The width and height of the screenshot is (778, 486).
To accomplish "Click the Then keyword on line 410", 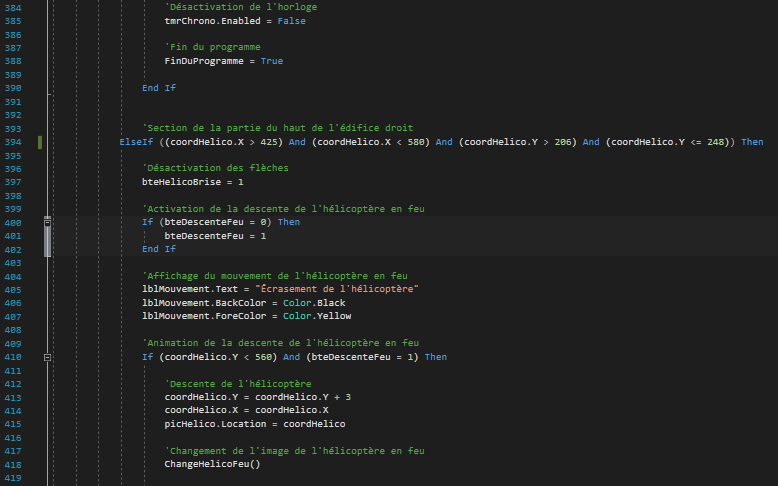I will point(436,357).
